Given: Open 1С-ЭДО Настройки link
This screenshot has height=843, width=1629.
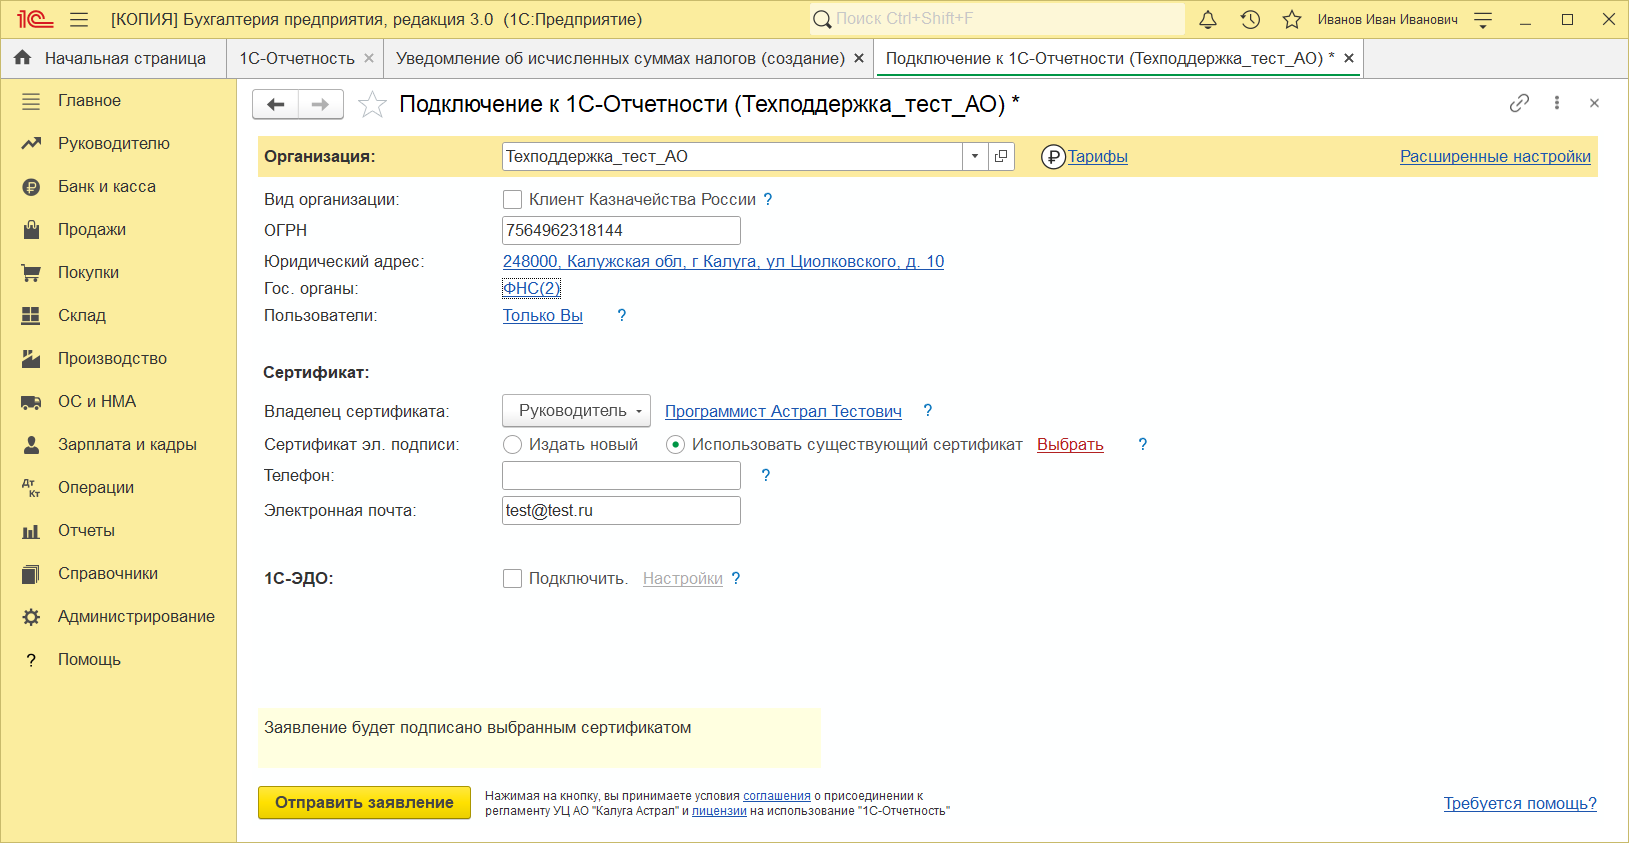Looking at the screenshot, I should (x=682, y=578).
